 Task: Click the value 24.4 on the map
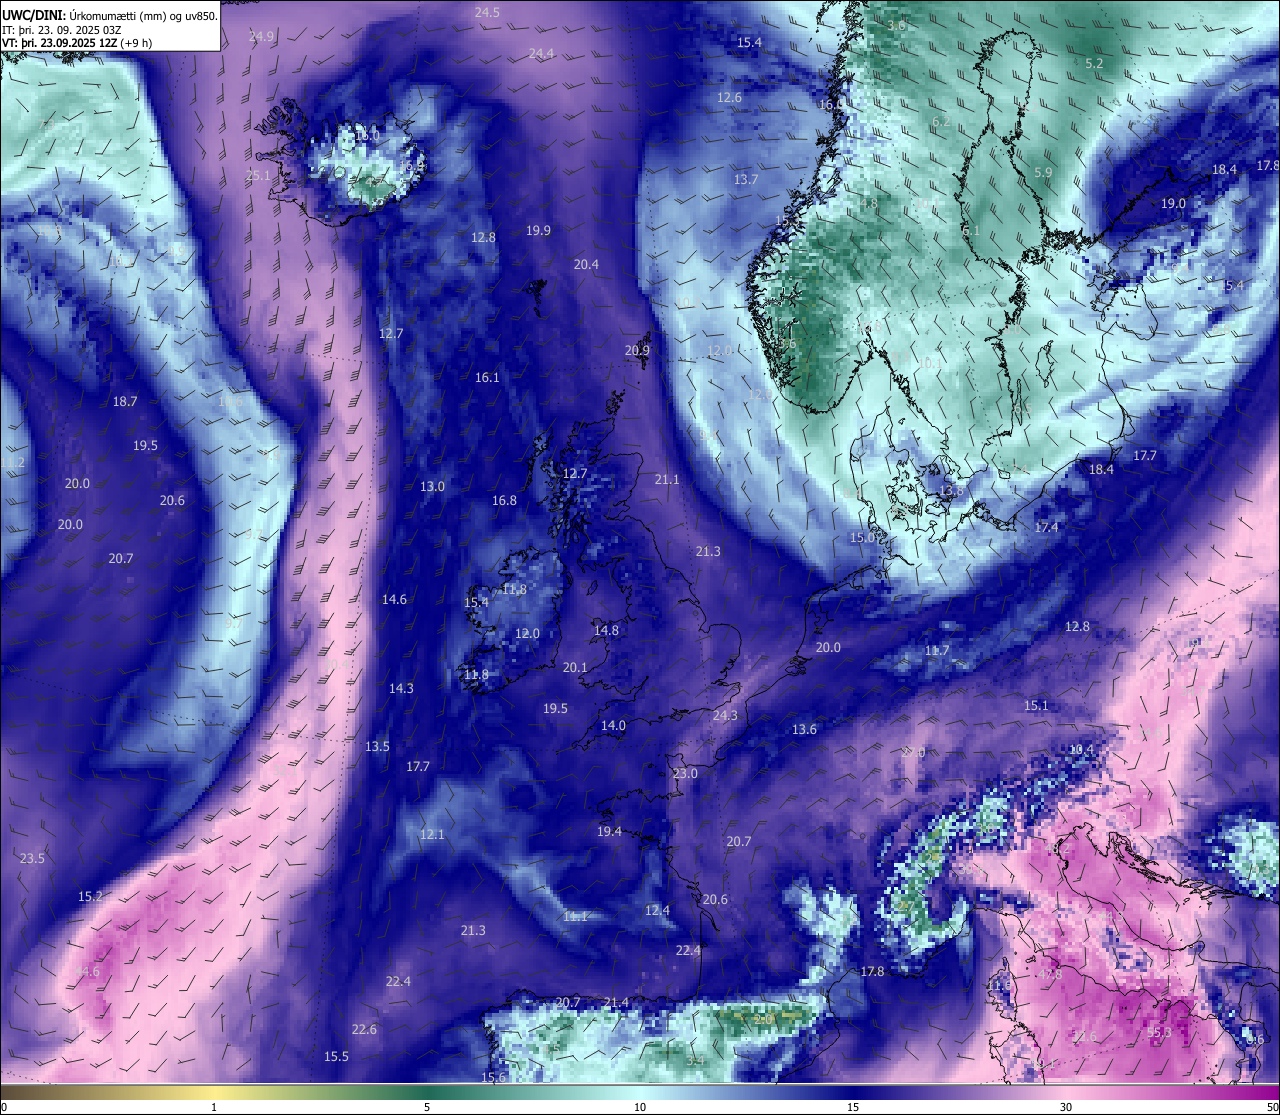pos(541,53)
